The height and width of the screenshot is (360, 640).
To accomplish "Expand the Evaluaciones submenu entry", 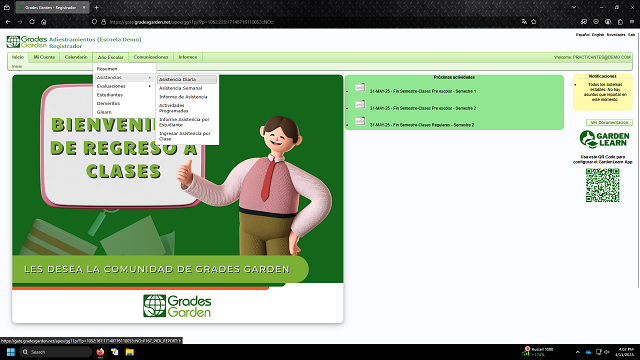I will point(124,86).
